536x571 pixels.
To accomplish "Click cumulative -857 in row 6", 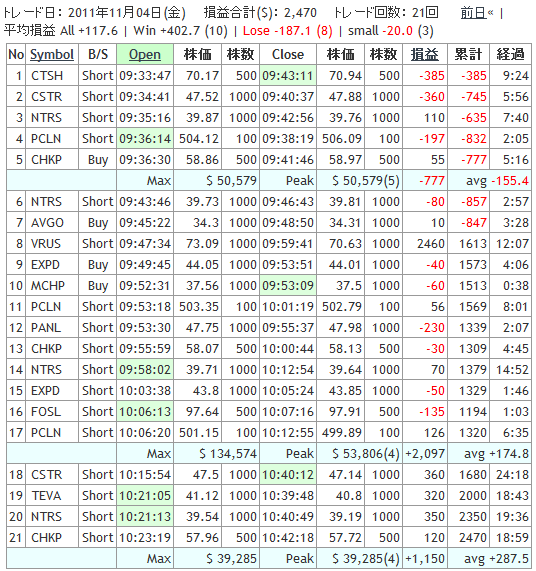I will [474, 202].
